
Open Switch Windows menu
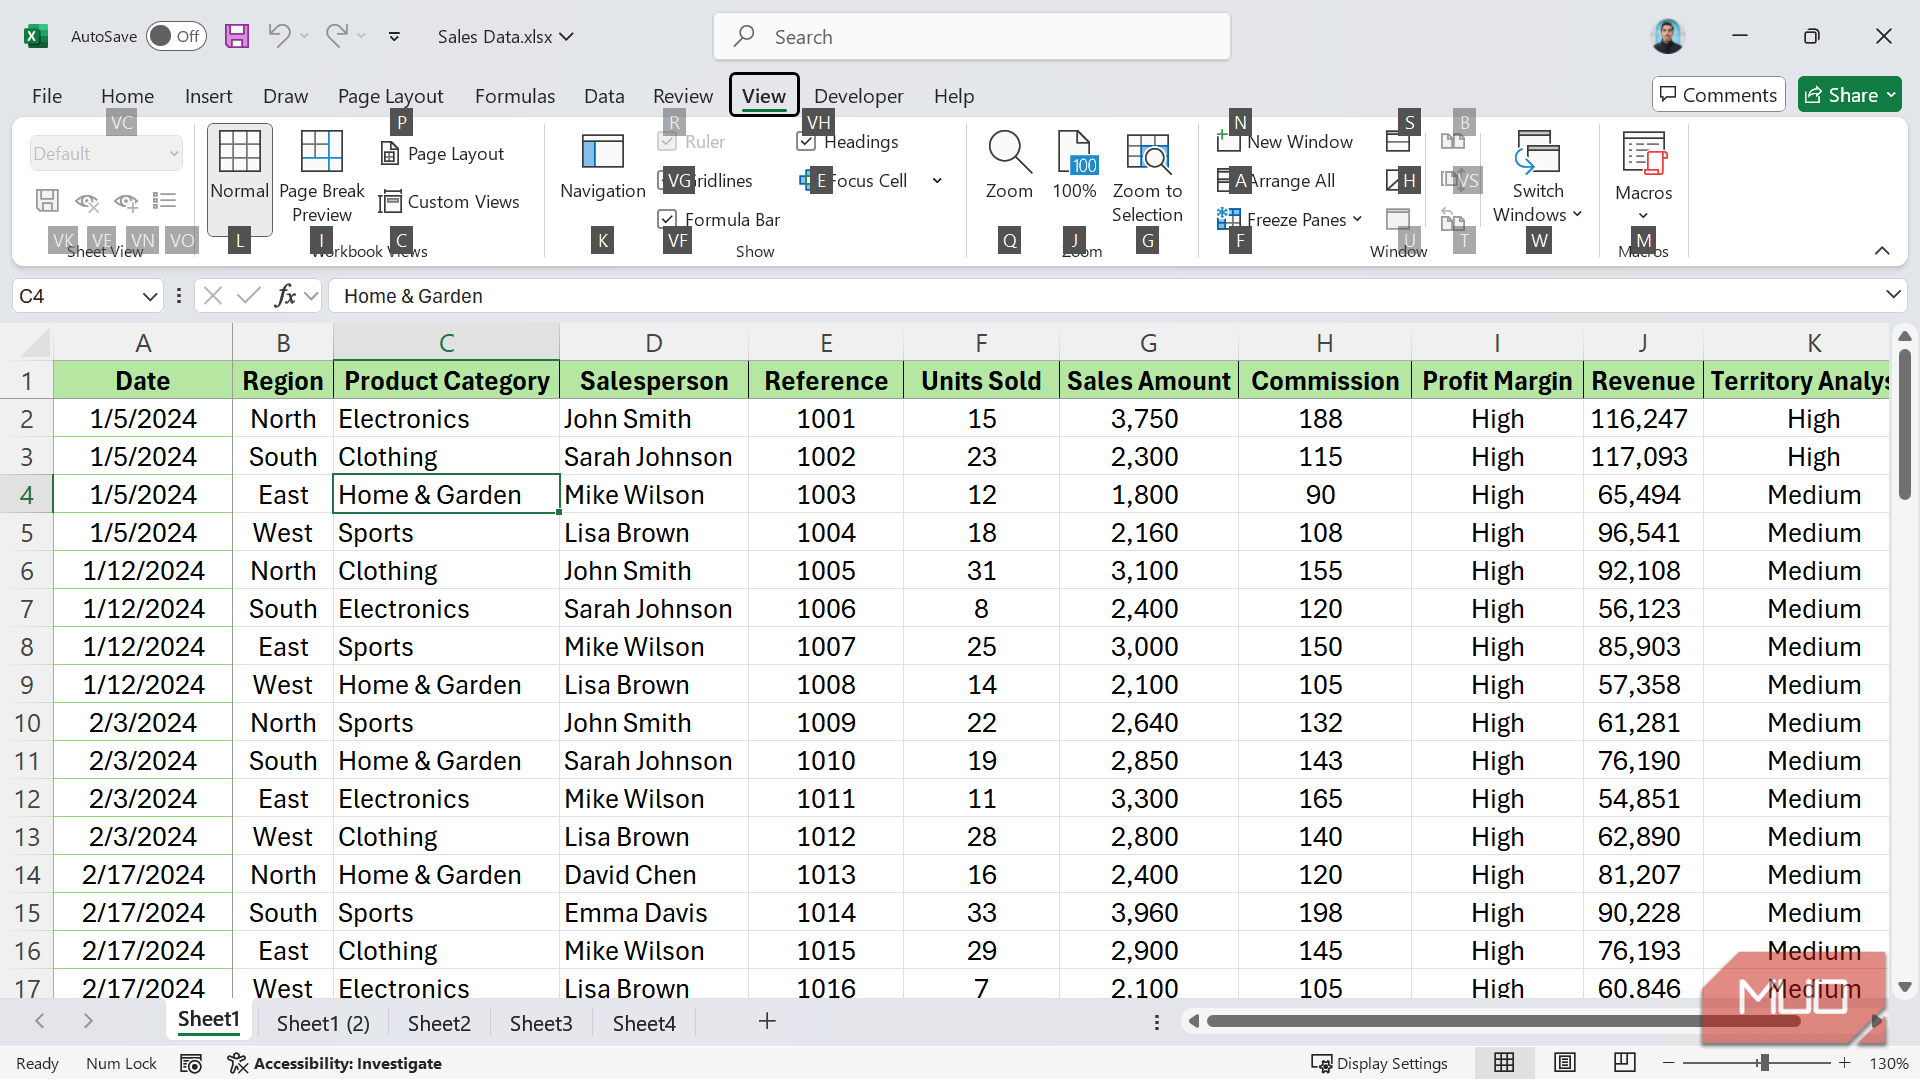pyautogui.click(x=1537, y=177)
